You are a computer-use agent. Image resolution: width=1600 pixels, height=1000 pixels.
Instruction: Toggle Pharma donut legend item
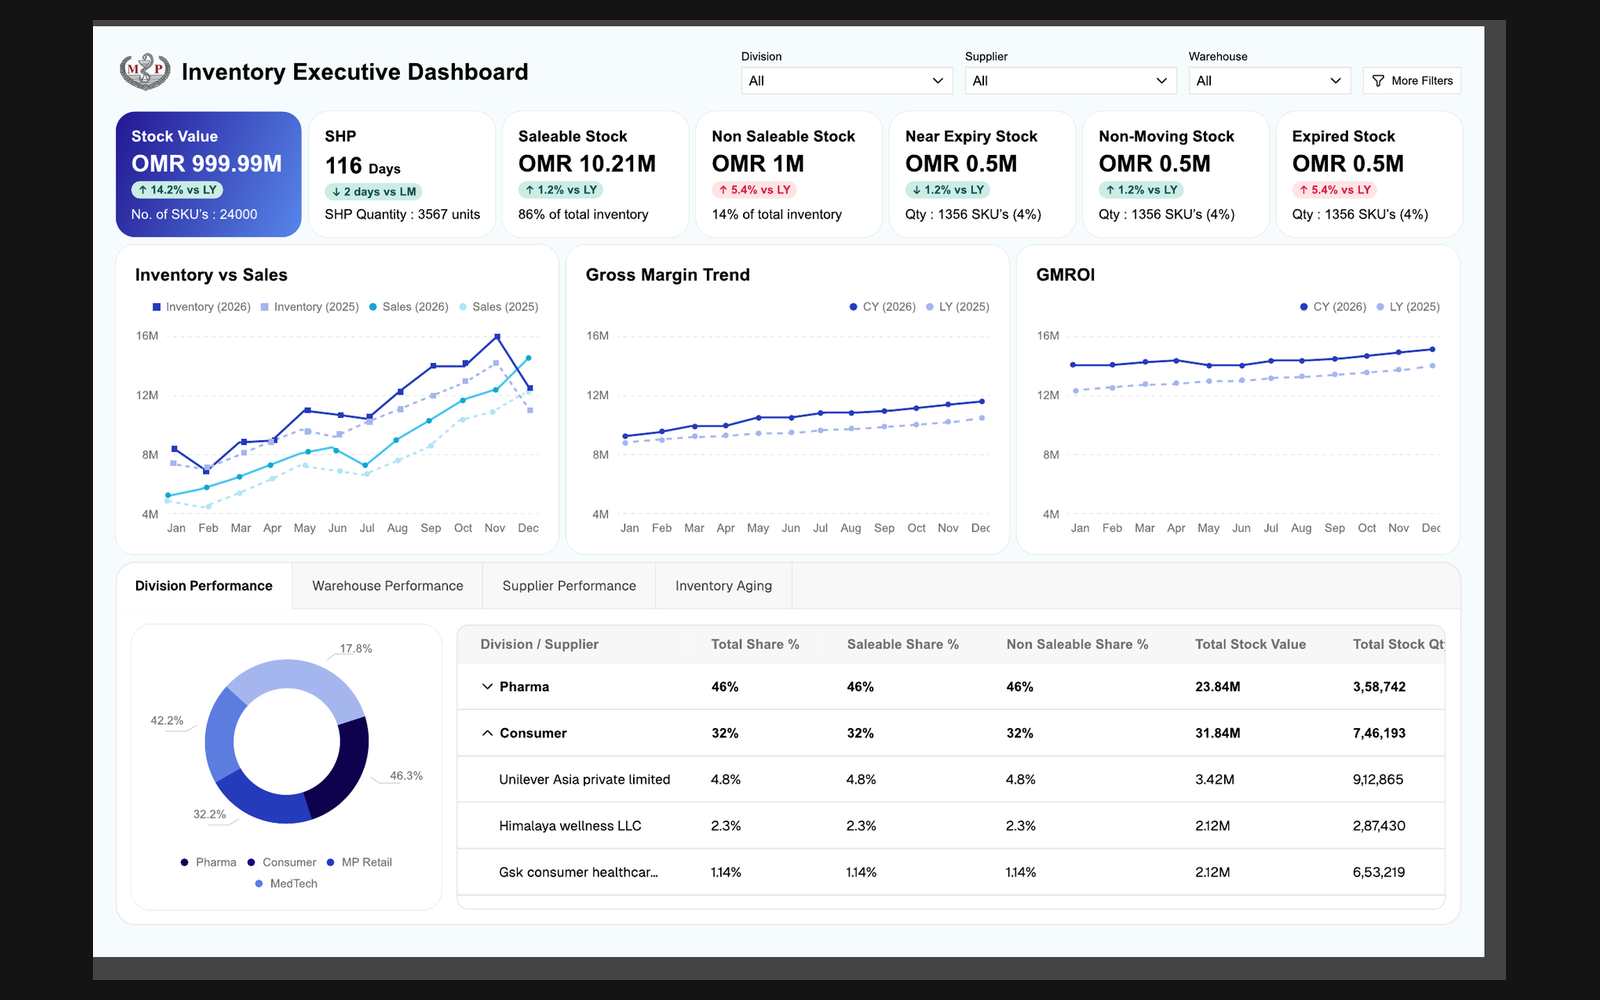click(208, 862)
